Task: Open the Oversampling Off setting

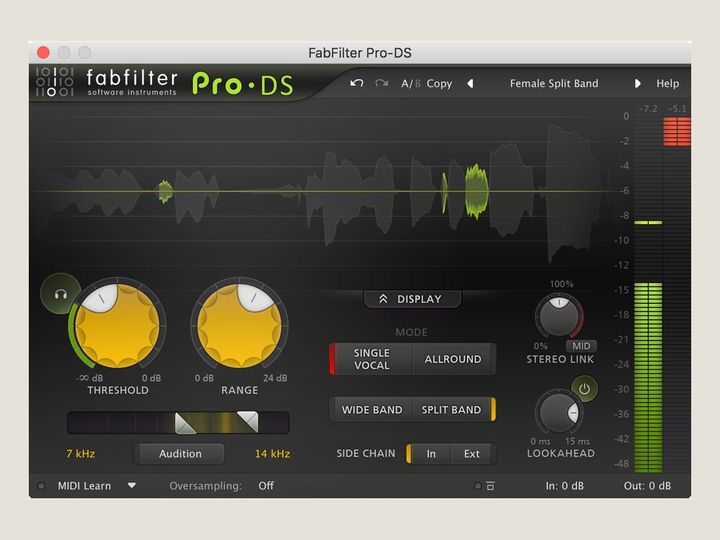Action: [x=266, y=486]
